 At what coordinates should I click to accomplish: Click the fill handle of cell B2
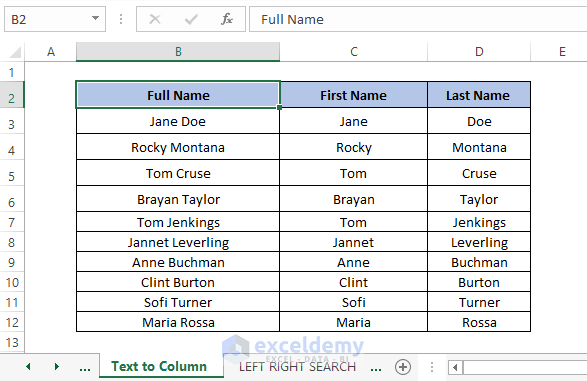coord(279,107)
